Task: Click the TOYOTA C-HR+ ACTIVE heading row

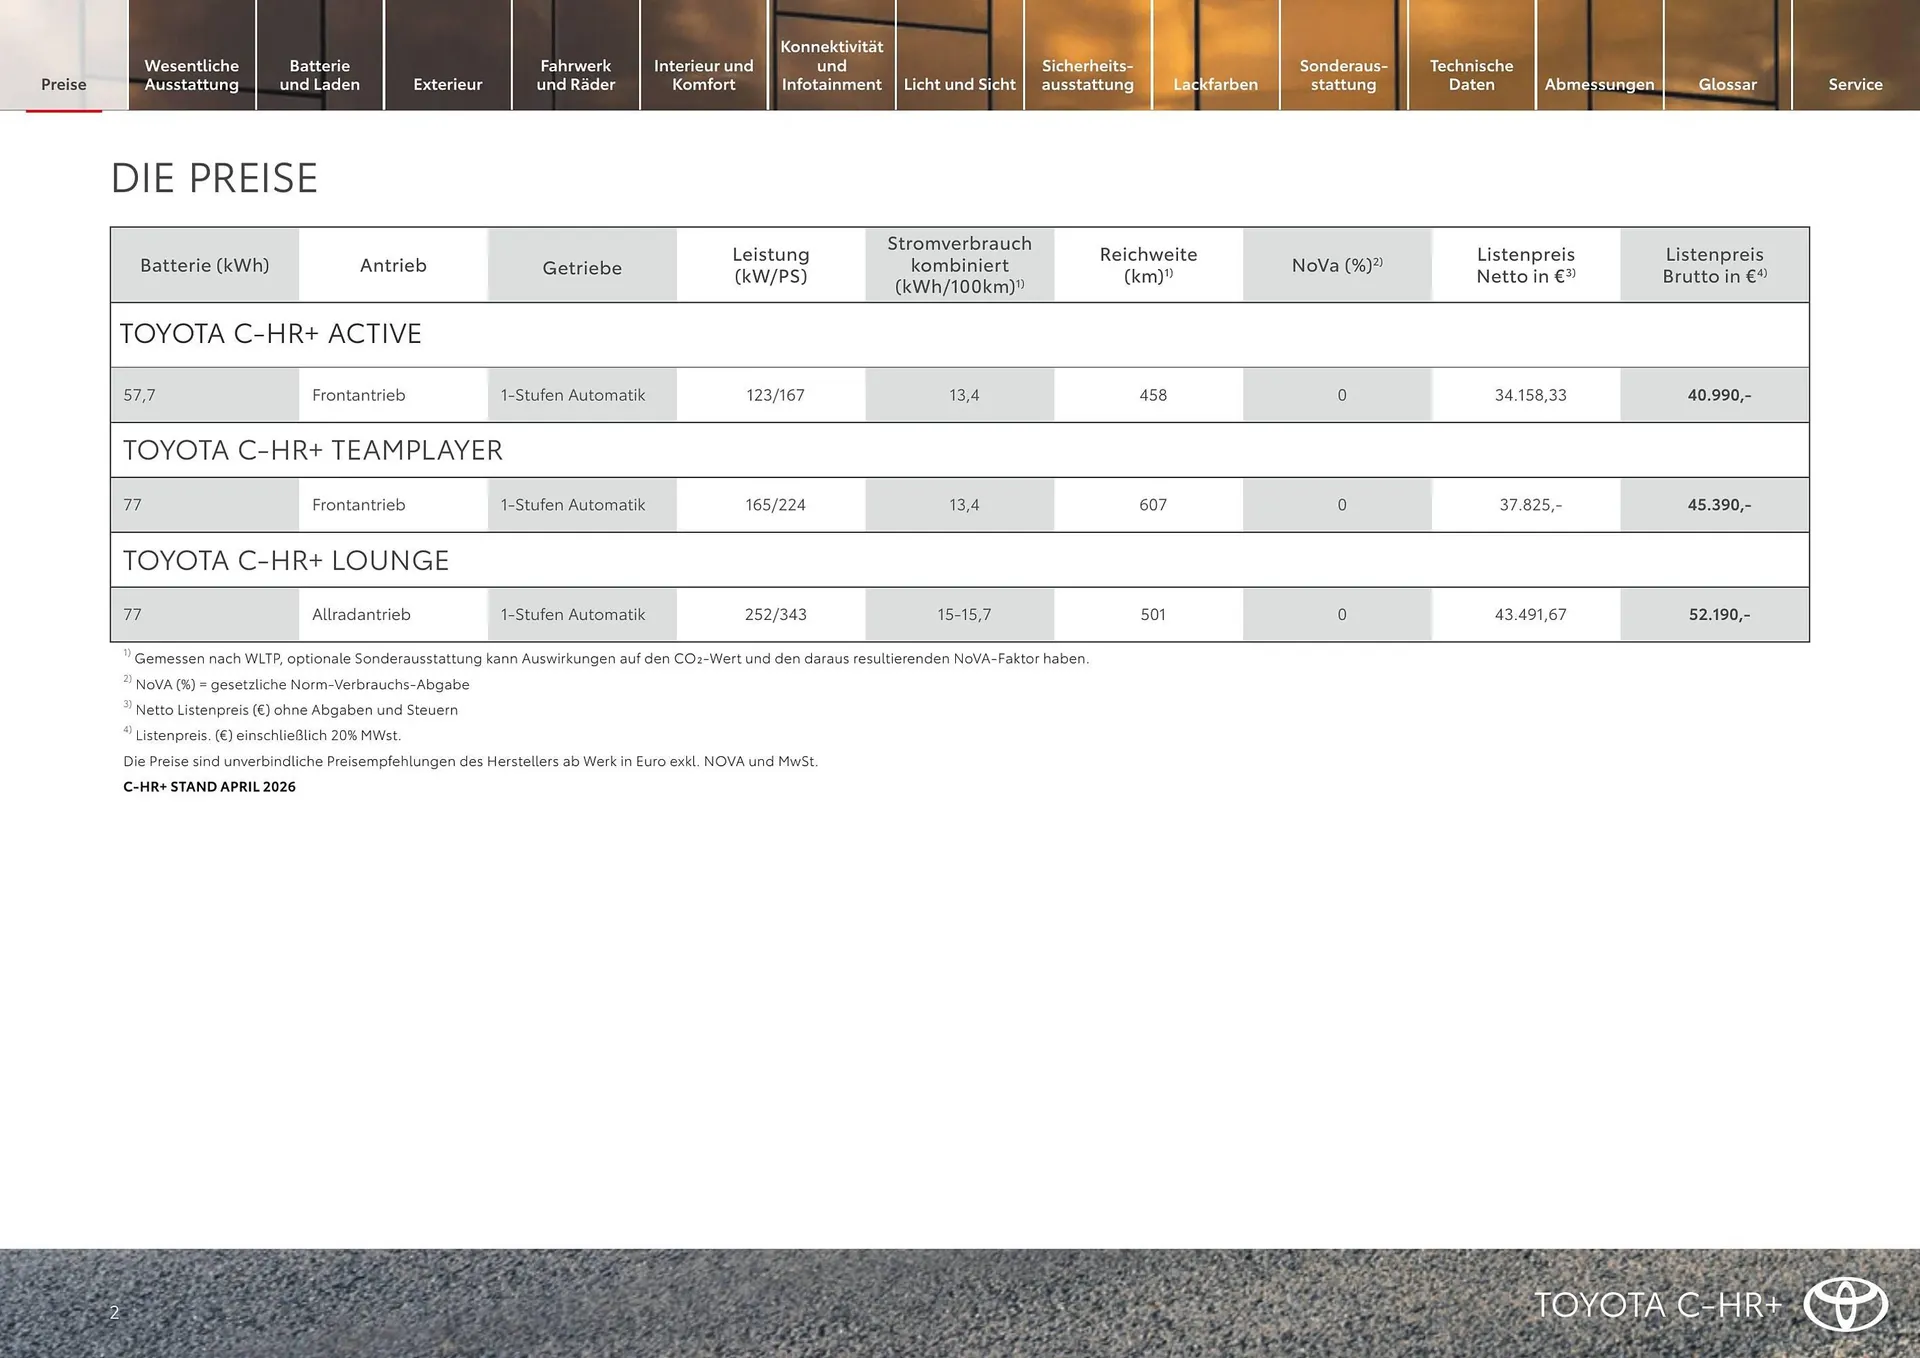Action: click(271, 334)
